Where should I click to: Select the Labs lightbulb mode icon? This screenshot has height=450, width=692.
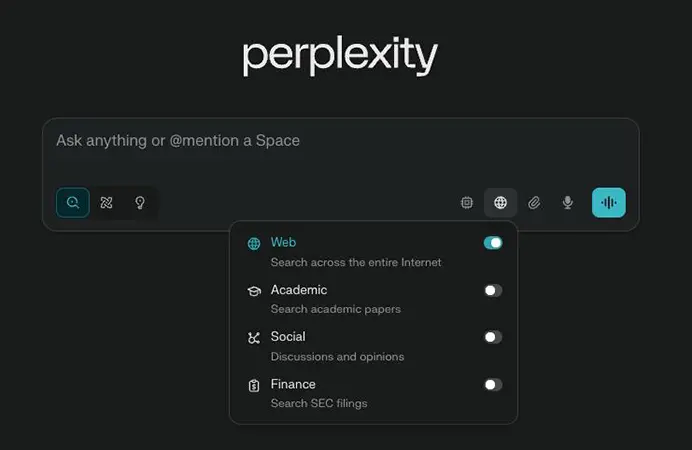tap(140, 202)
